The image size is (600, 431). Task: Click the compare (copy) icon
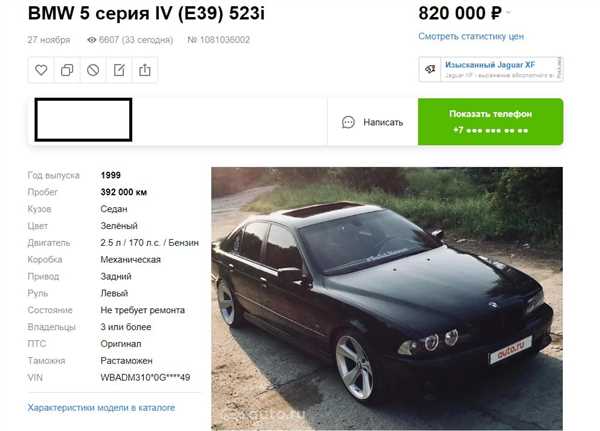coord(67,70)
